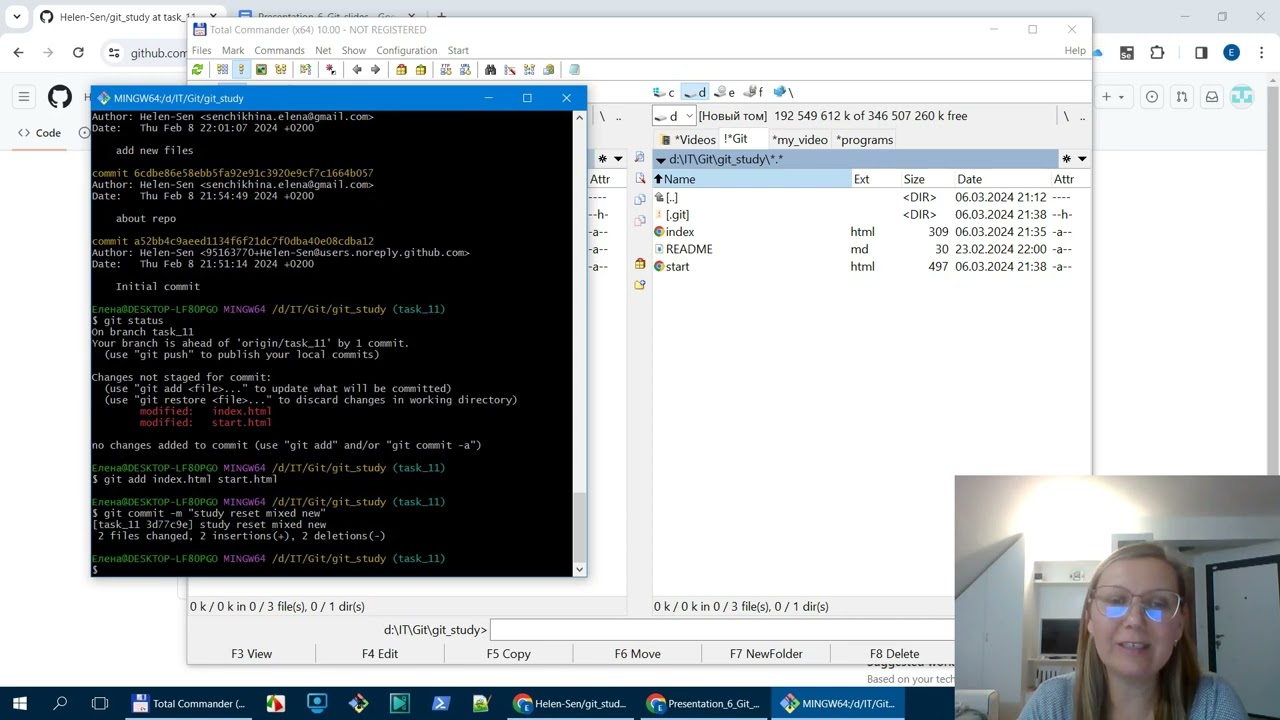Open right panel favorites asterisk button

pos(1066,160)
